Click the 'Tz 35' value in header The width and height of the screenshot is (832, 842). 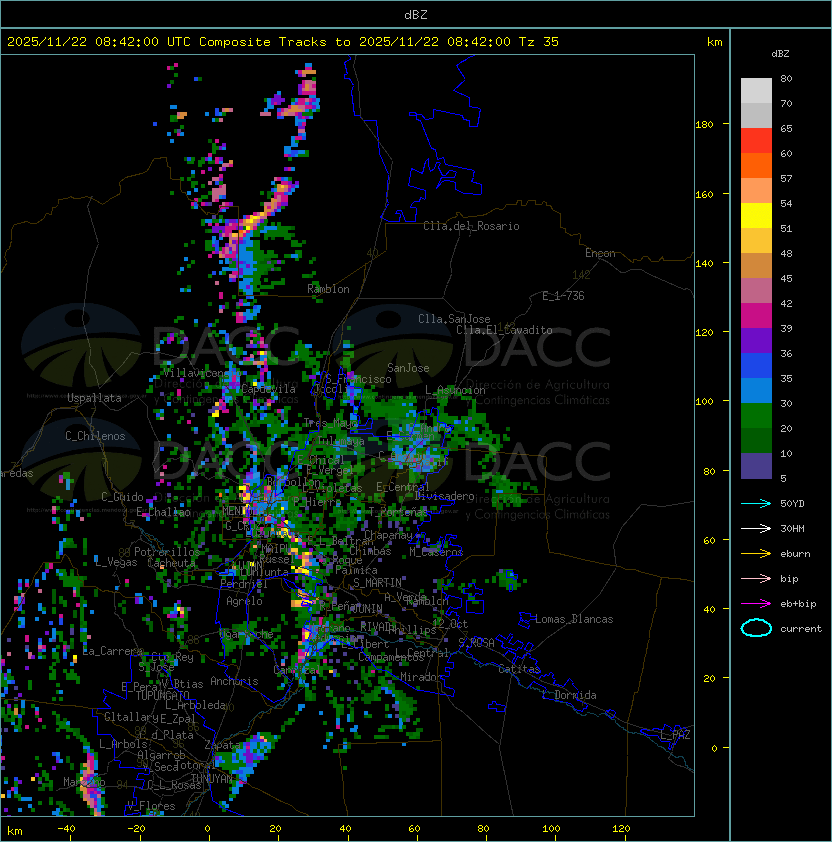click(x=539, y=42)
